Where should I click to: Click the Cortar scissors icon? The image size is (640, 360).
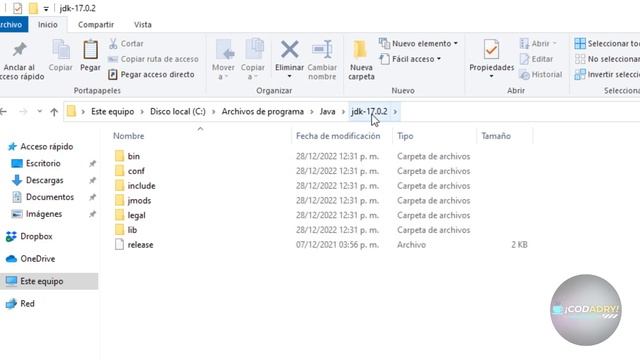click(113, 43)
